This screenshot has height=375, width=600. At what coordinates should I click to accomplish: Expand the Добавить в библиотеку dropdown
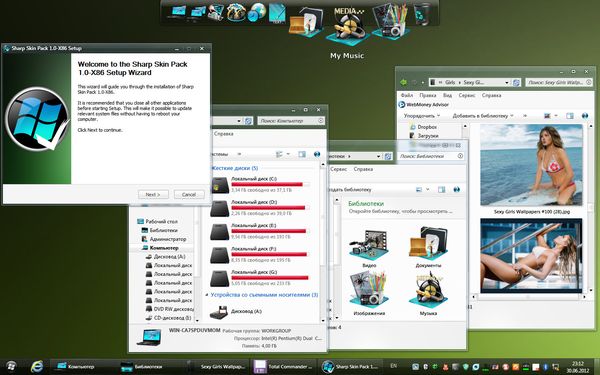click(482, 116)
